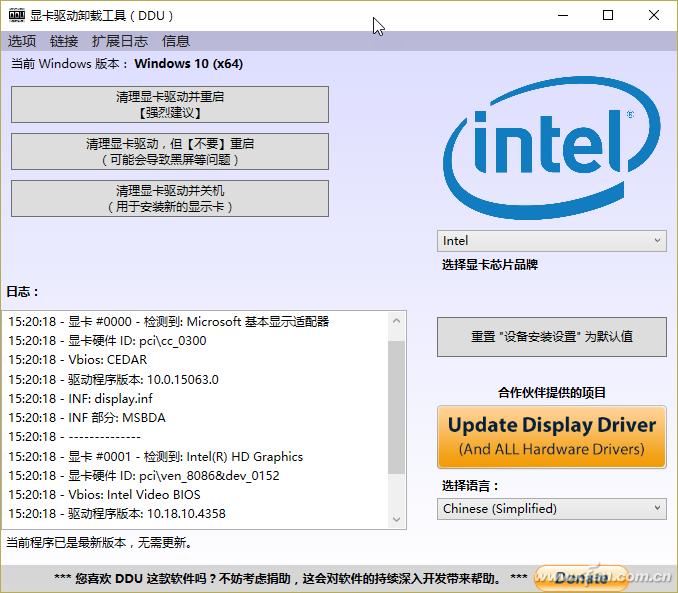Image resolution: width=678 pixels, height=593 pixels.
Task: Select log line Microsoft 基本显示适配器
Action: 169,321
